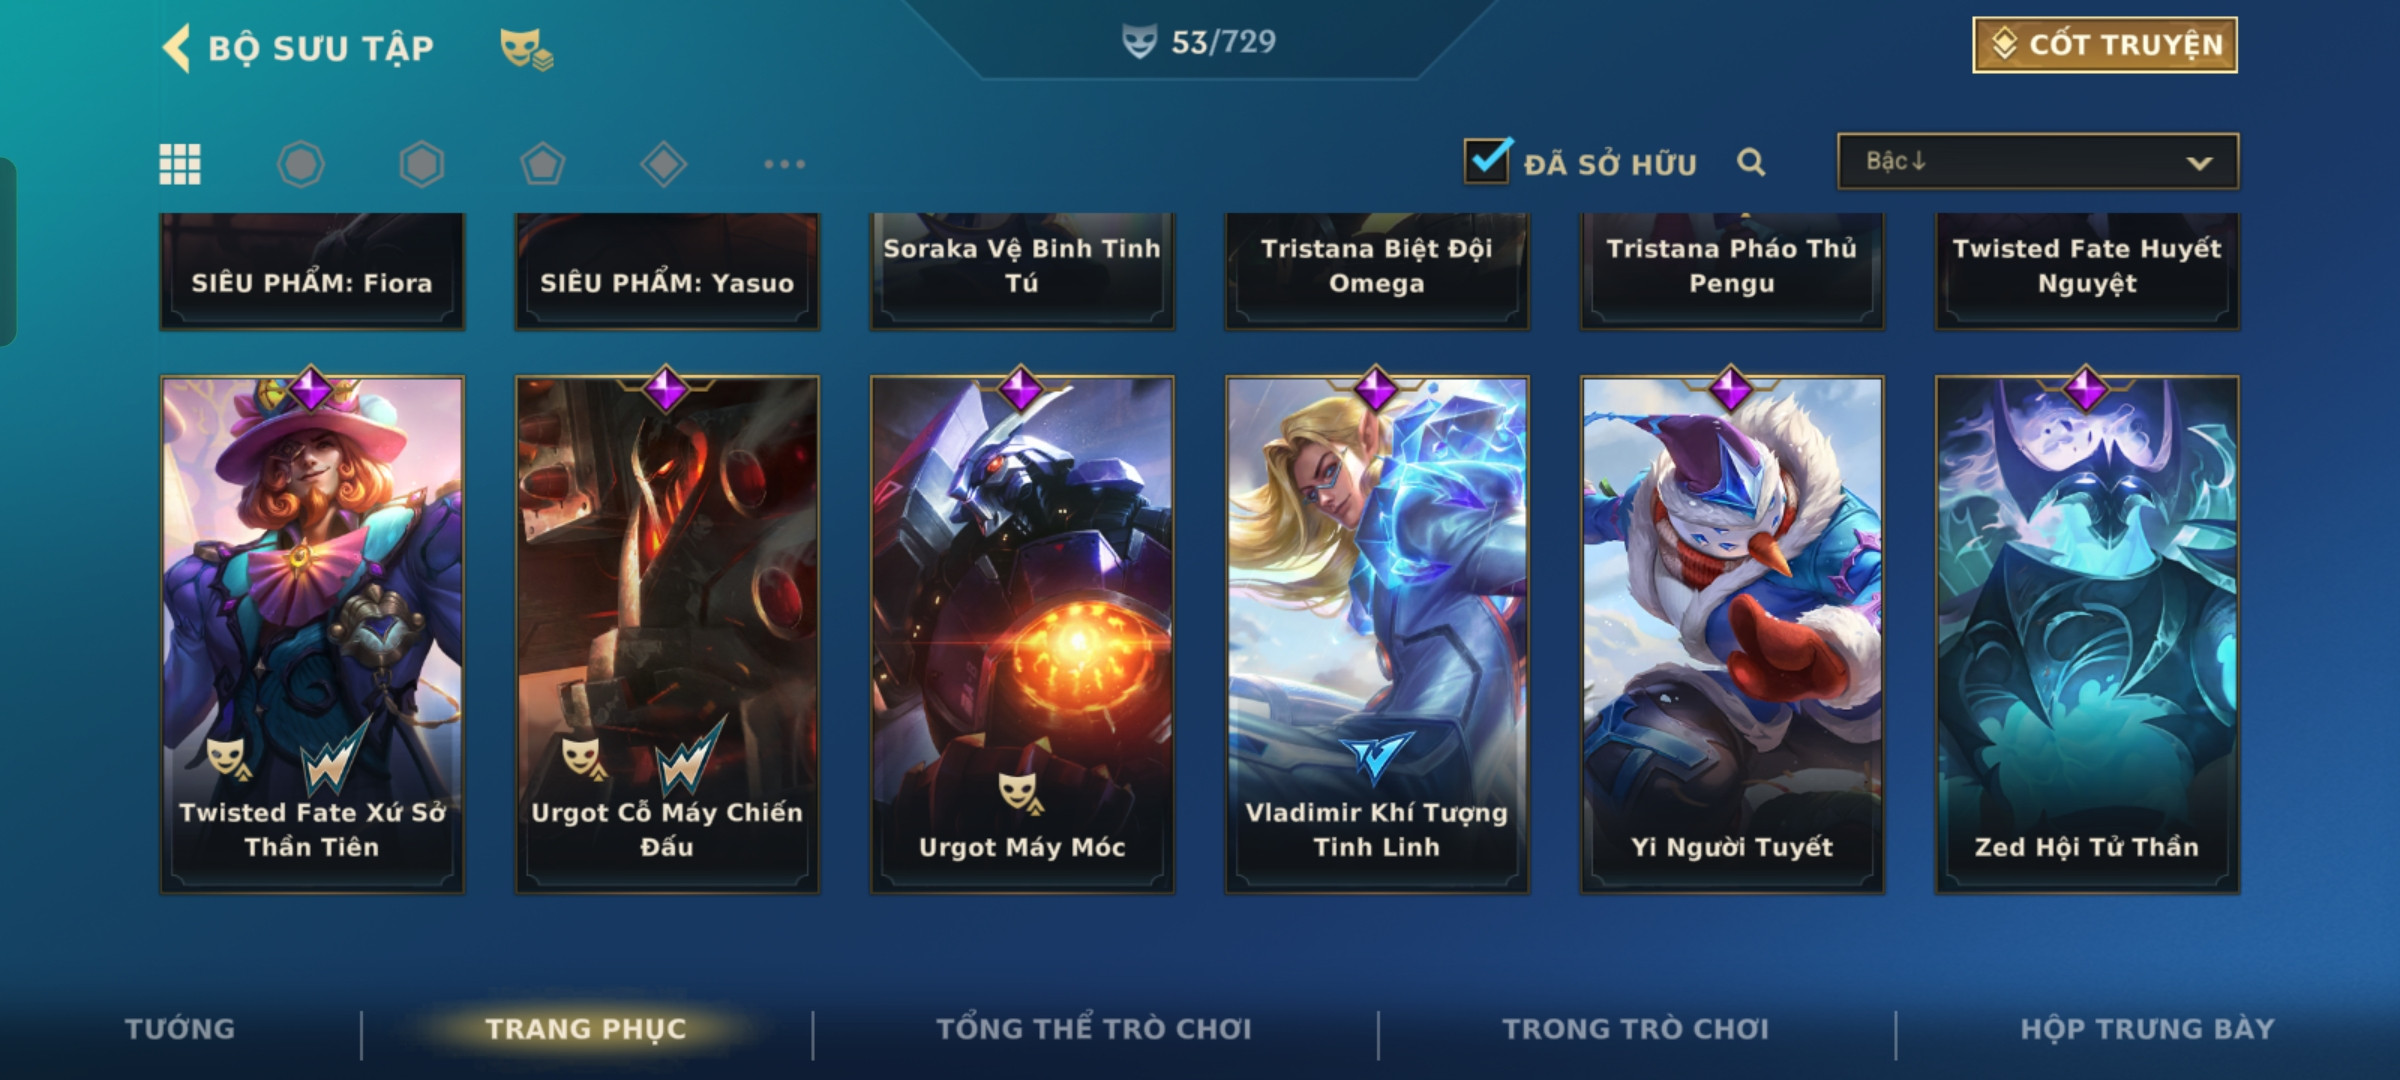Tap the 53/729 skin count indicator
Image resolution: width=2400 pixels, height=1080 pixels.
point(1199,42)
